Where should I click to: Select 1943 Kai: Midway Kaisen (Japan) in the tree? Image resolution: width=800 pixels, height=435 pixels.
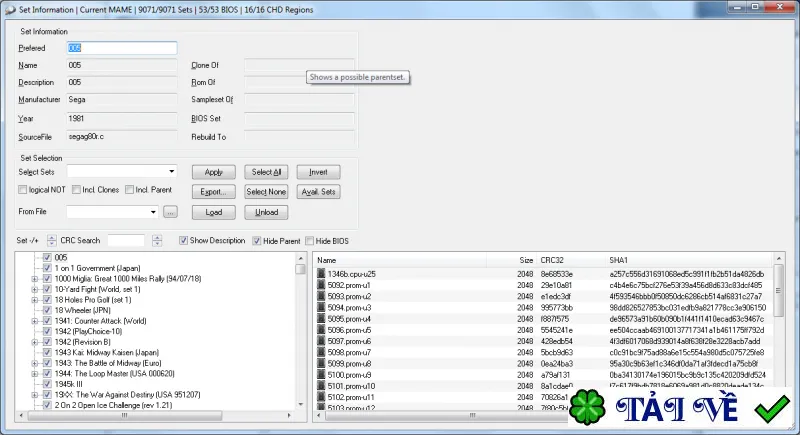point(107,352)
